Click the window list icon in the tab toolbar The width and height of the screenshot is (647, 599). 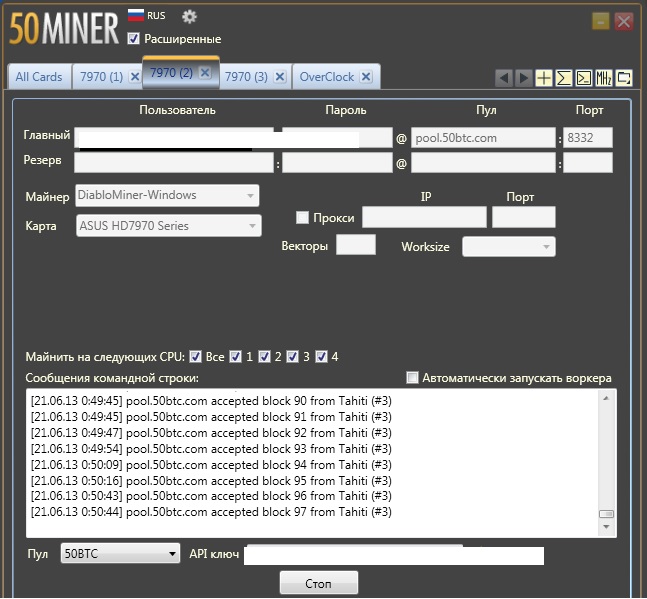(x=624, y=78)
